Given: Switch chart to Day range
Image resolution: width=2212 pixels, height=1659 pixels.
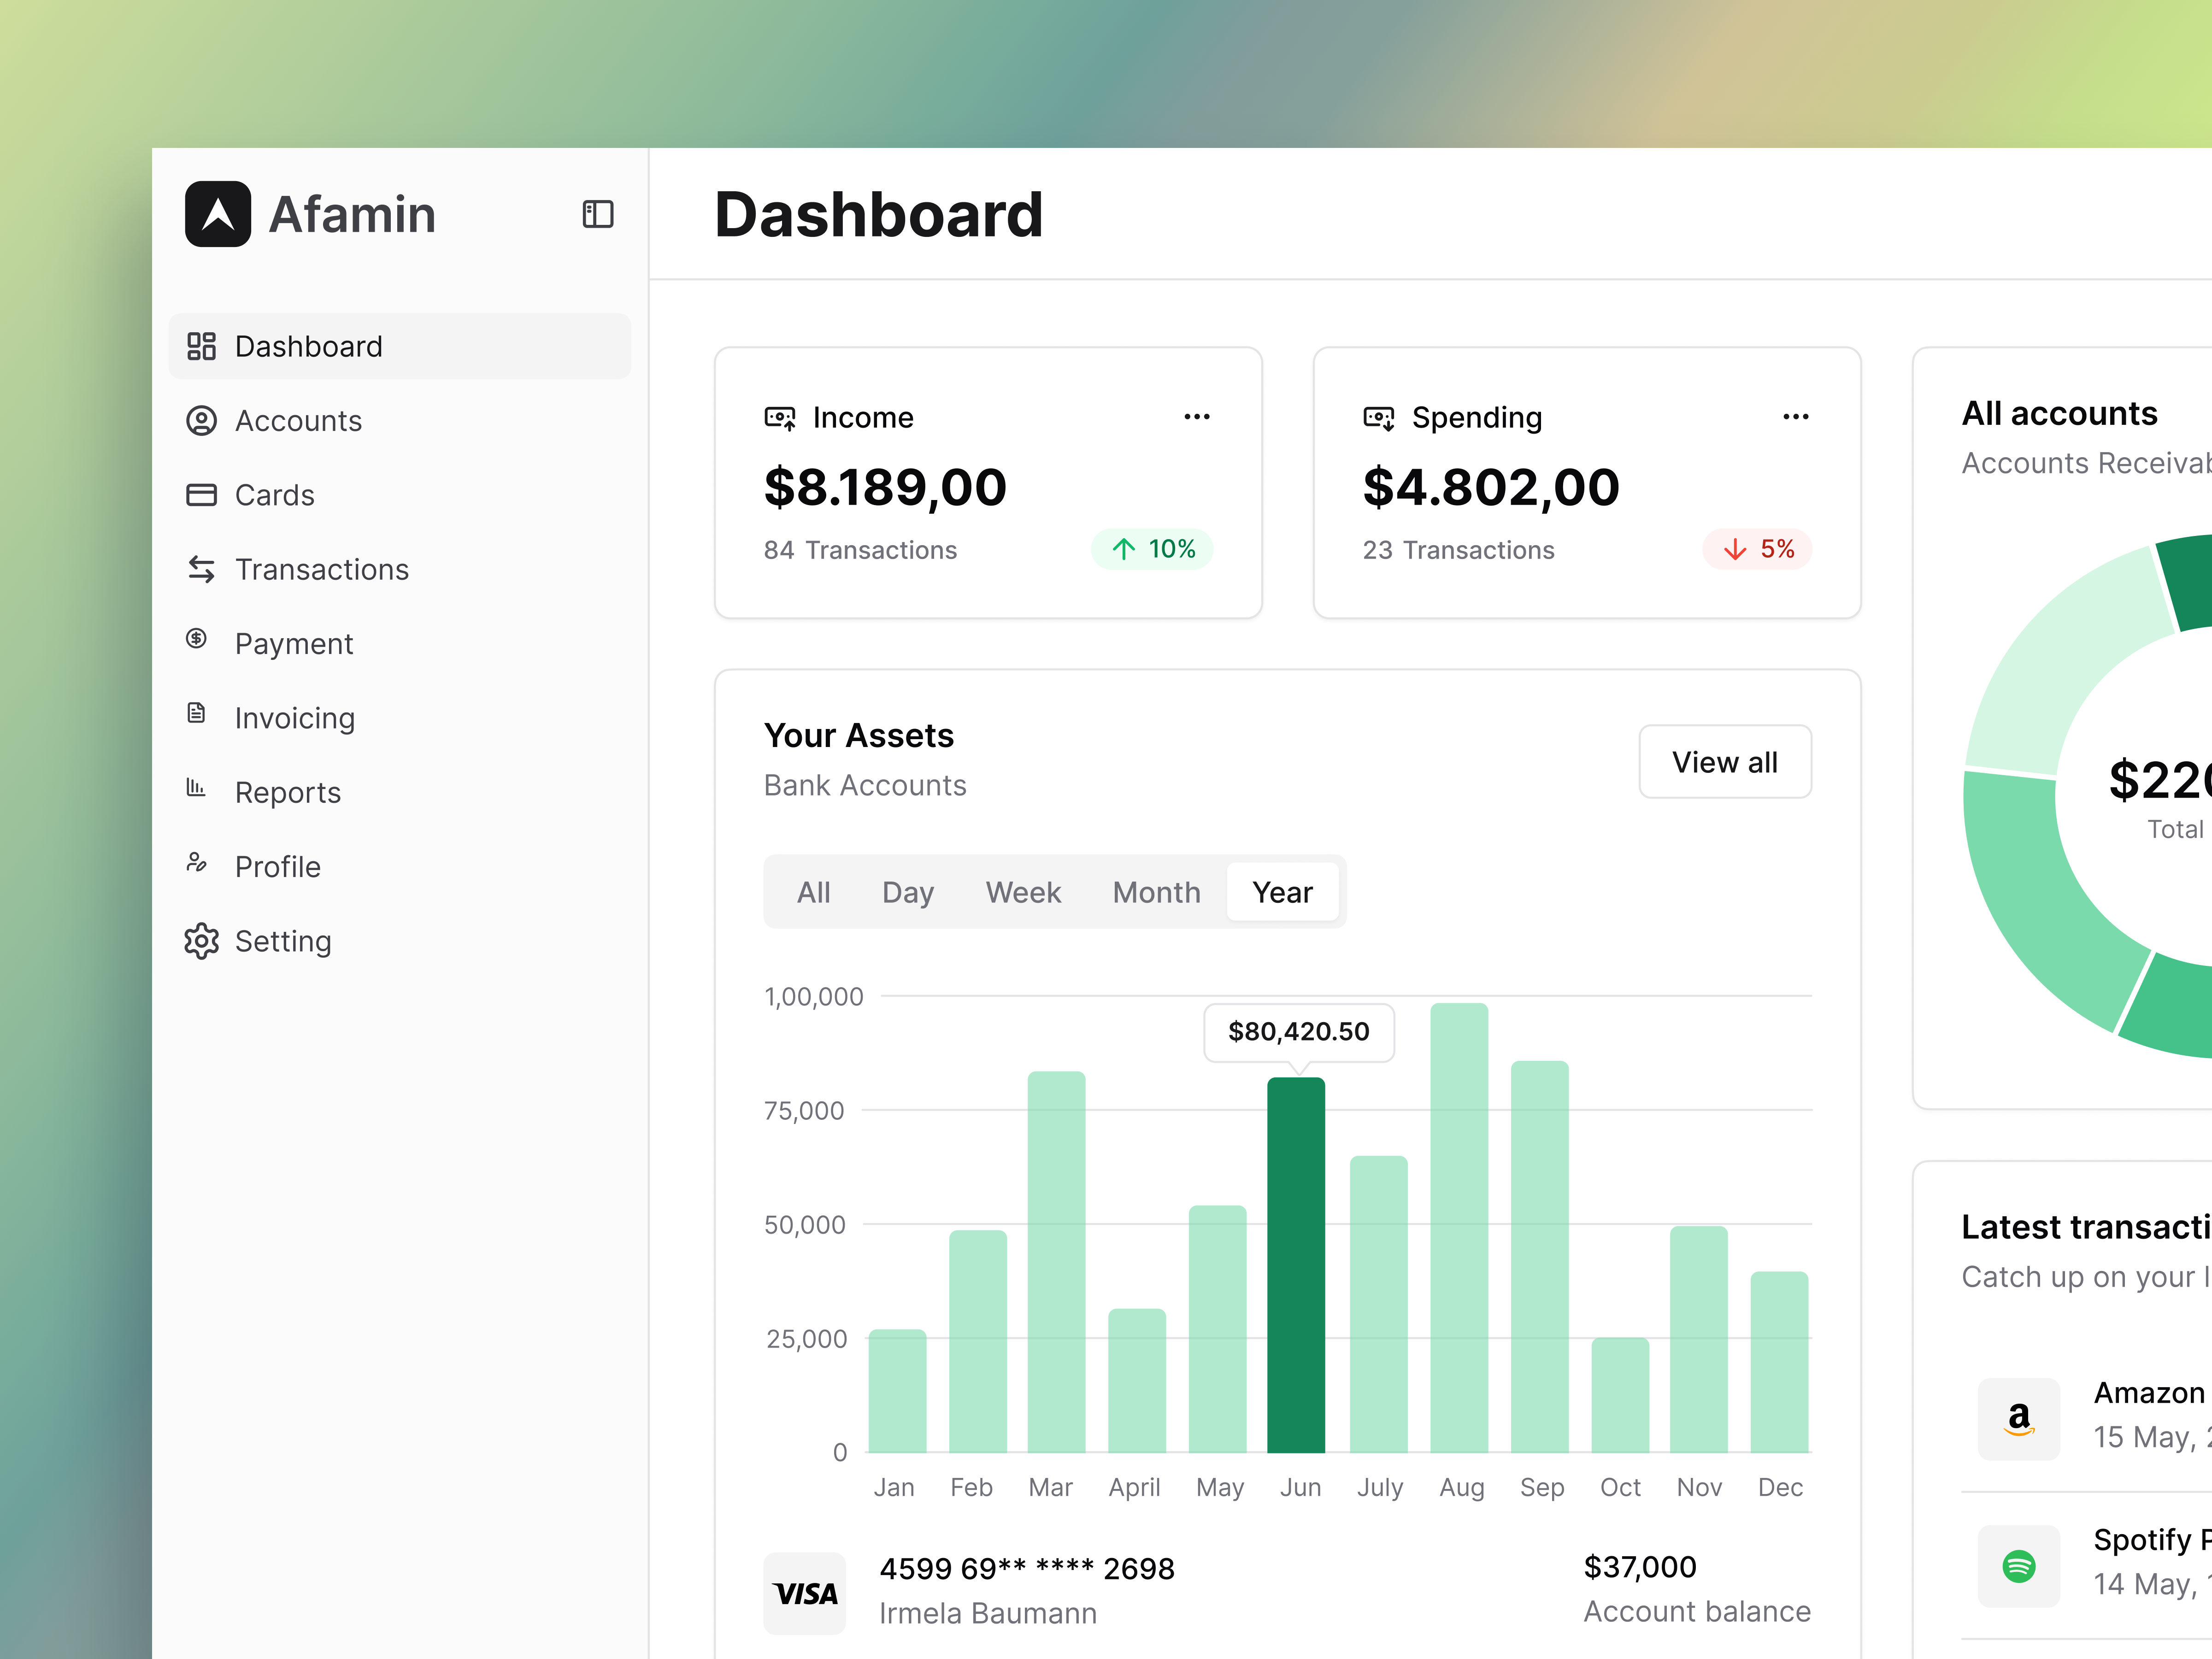Looking at the screenshot, I should point(908,892).
